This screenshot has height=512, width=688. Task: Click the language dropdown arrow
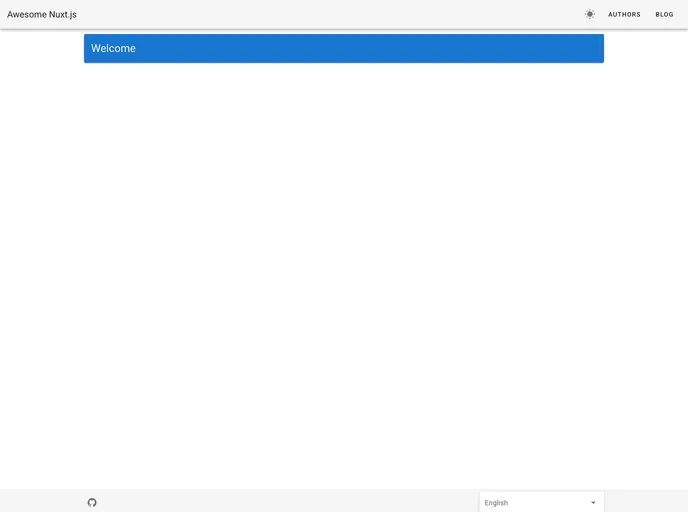593,503
